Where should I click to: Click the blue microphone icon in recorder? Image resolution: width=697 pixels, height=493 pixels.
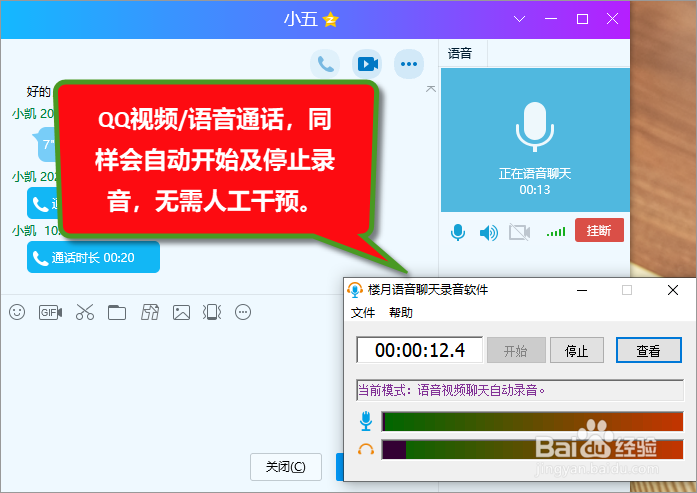click(x=366, y=421)
